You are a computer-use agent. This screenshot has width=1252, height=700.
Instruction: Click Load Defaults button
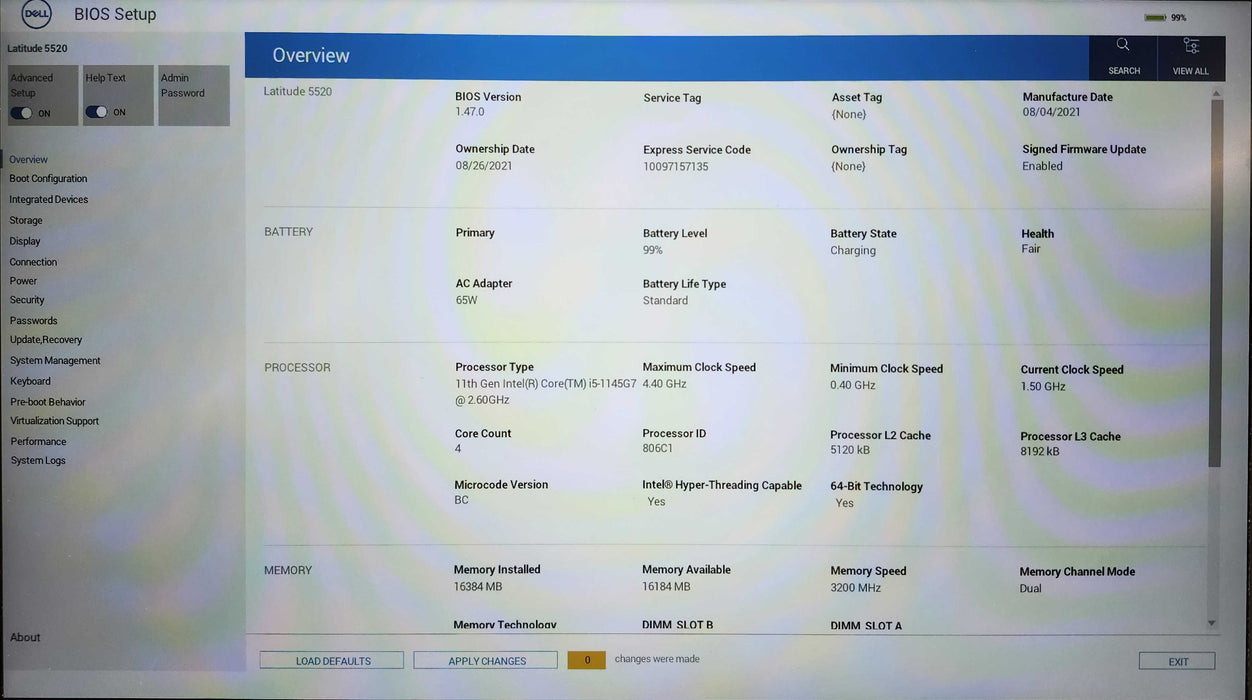[x=332, y=661]
